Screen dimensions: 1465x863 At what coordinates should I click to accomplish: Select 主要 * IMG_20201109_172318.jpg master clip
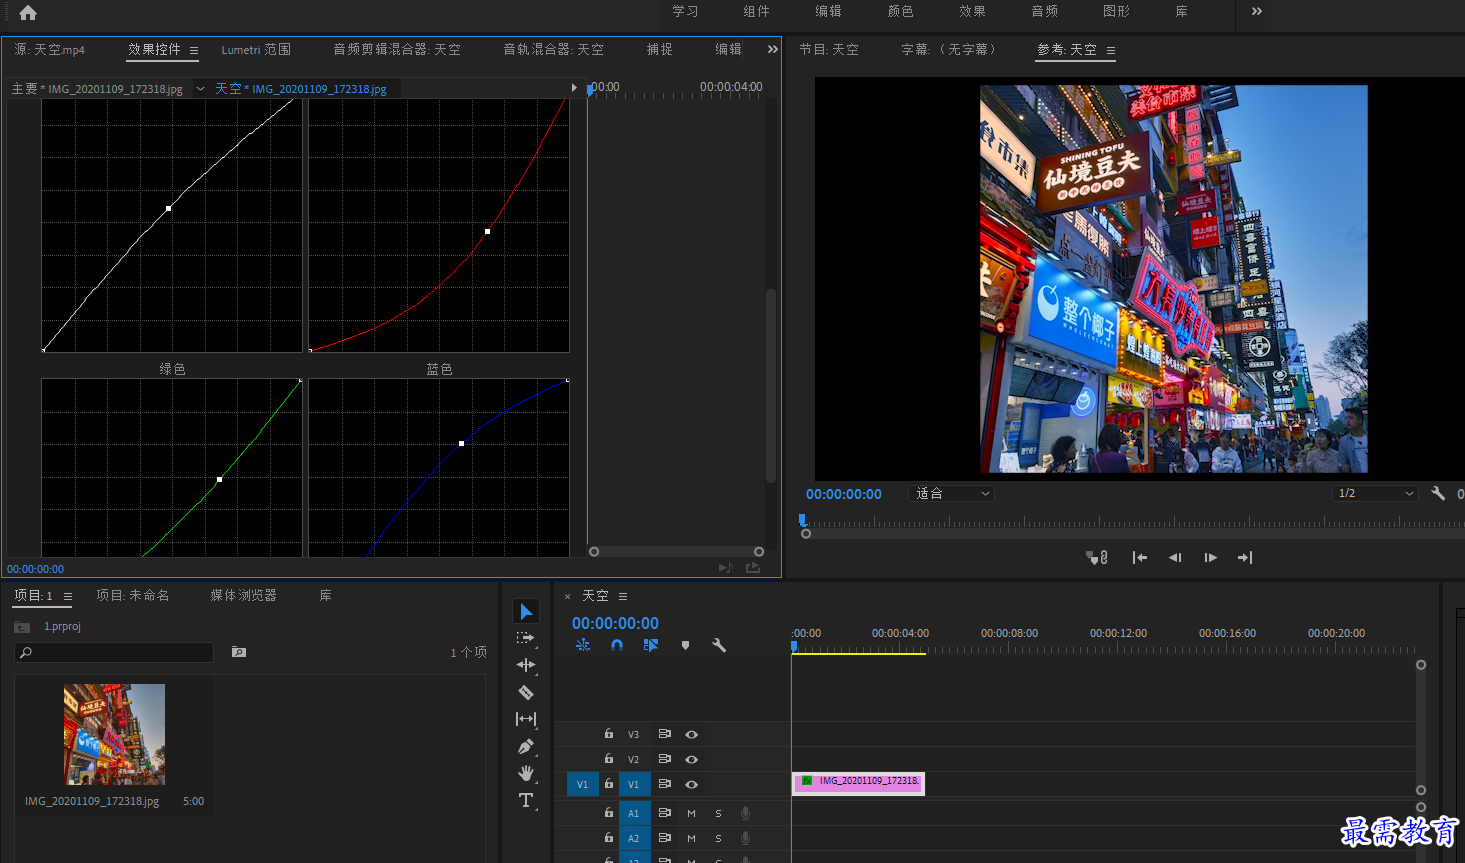click(97, 89)
